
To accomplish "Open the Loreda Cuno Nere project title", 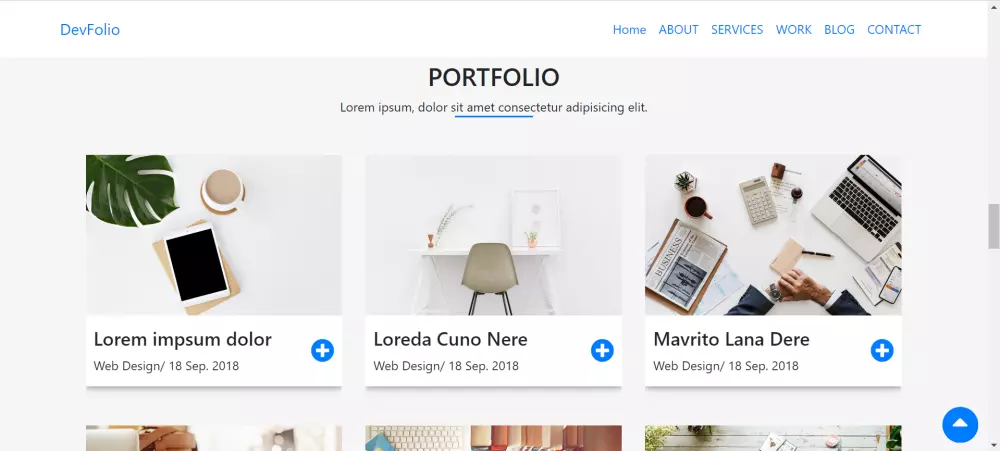I will coord(450,339).
